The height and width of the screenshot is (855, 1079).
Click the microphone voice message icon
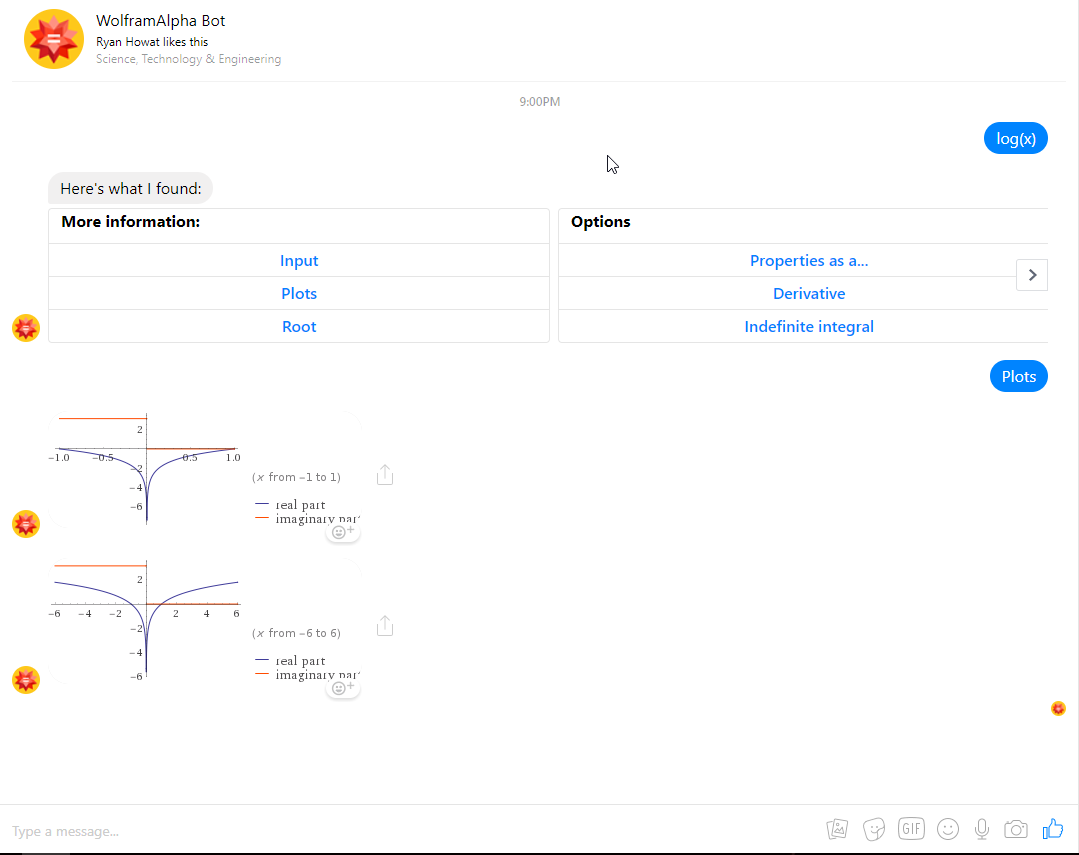coord(982,829)
